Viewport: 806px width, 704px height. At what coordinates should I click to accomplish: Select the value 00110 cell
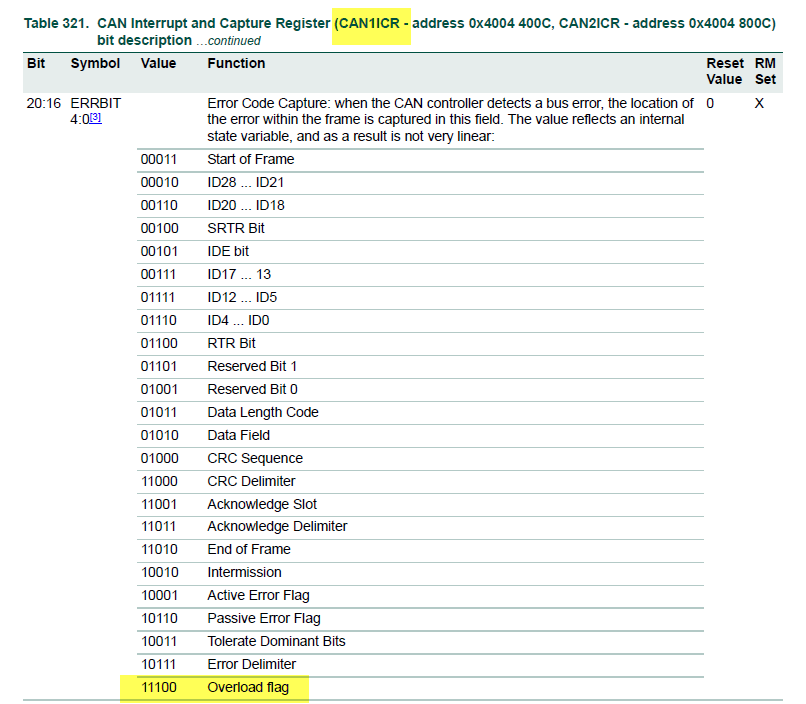[159, 206]
